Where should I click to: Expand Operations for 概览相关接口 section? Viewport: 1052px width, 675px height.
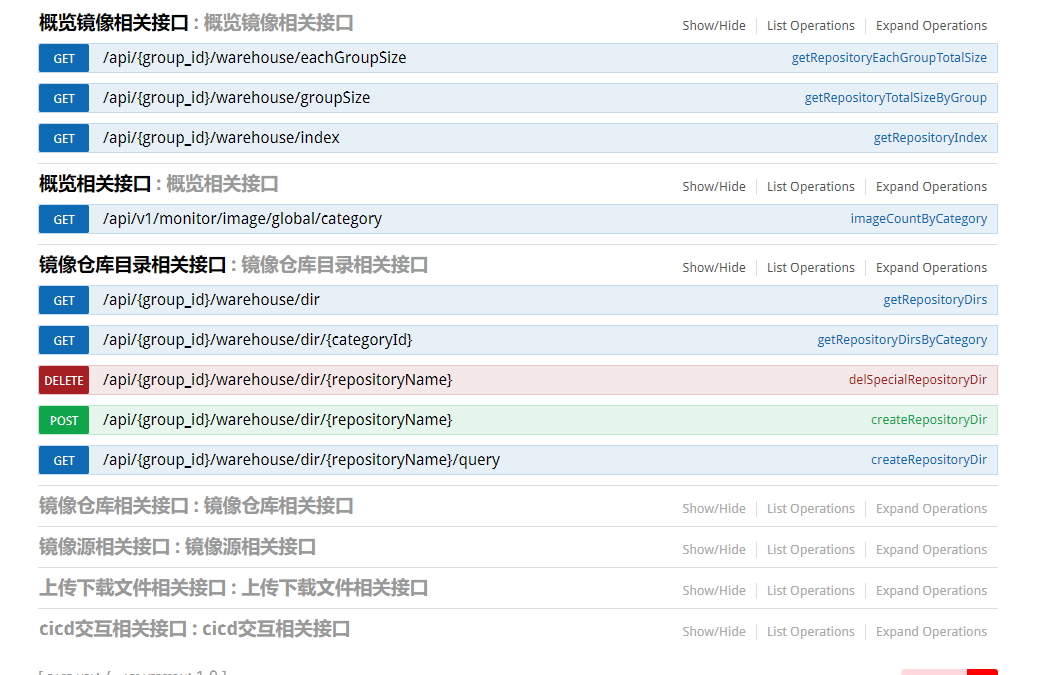point(931,186)
